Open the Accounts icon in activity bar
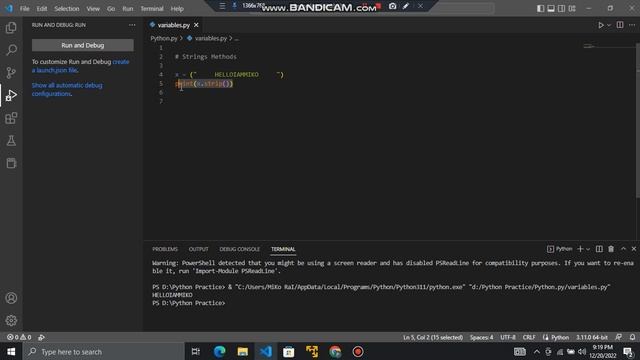Screen dimensions: 640x360 (11, 298)
